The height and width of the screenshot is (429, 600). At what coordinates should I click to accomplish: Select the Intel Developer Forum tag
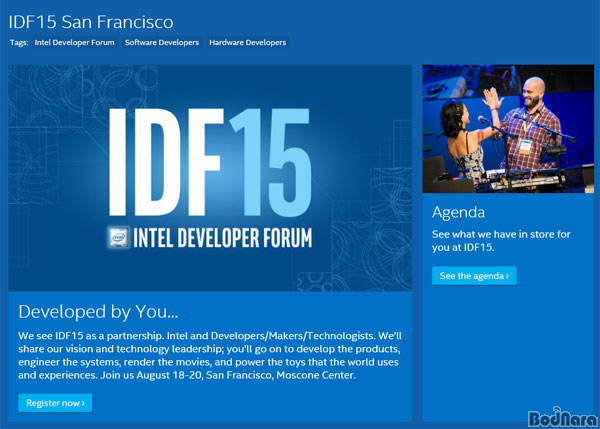(74, 42)
